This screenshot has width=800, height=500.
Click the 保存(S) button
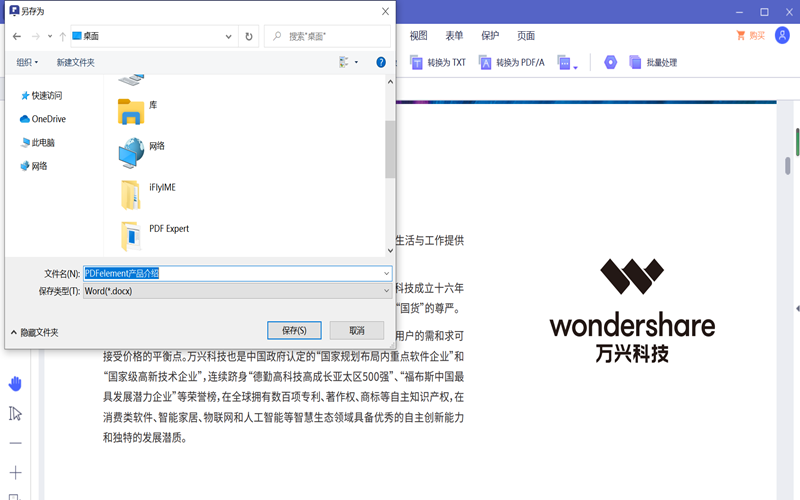(x=301, y=330)
